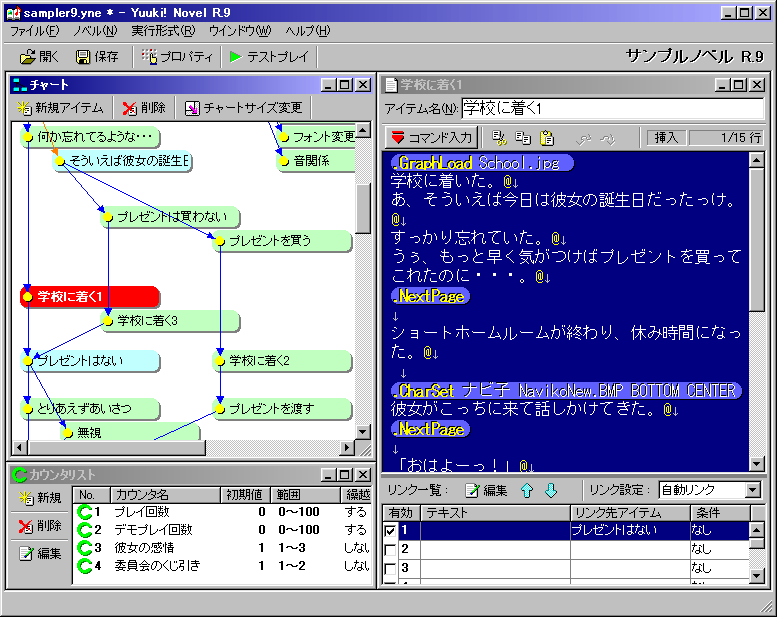Click the first .NextPage command
This screenshot has width=777, height=617.
tap(430, 296)
